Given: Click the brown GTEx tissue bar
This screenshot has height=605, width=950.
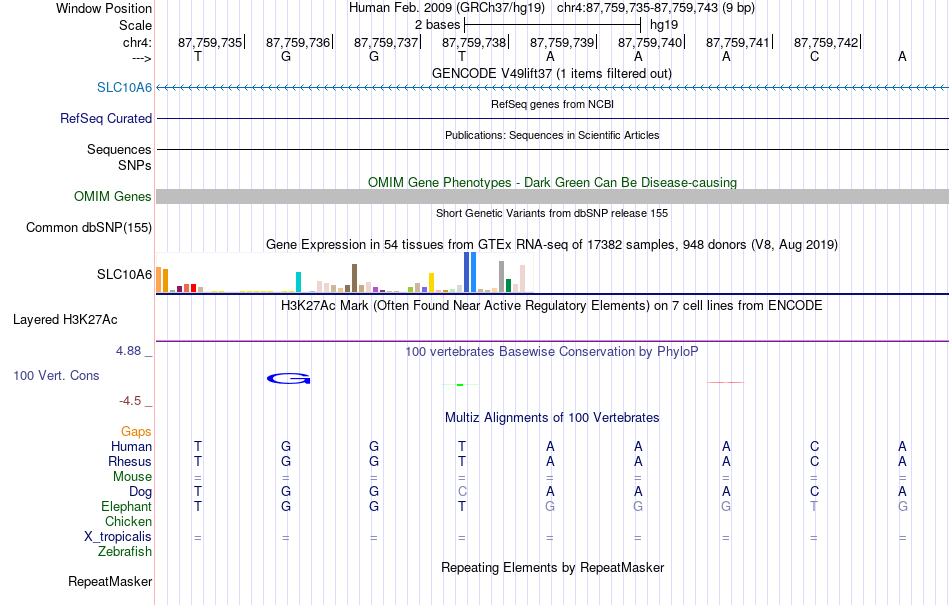Looking at the screenshot, I should click(354, 278).
